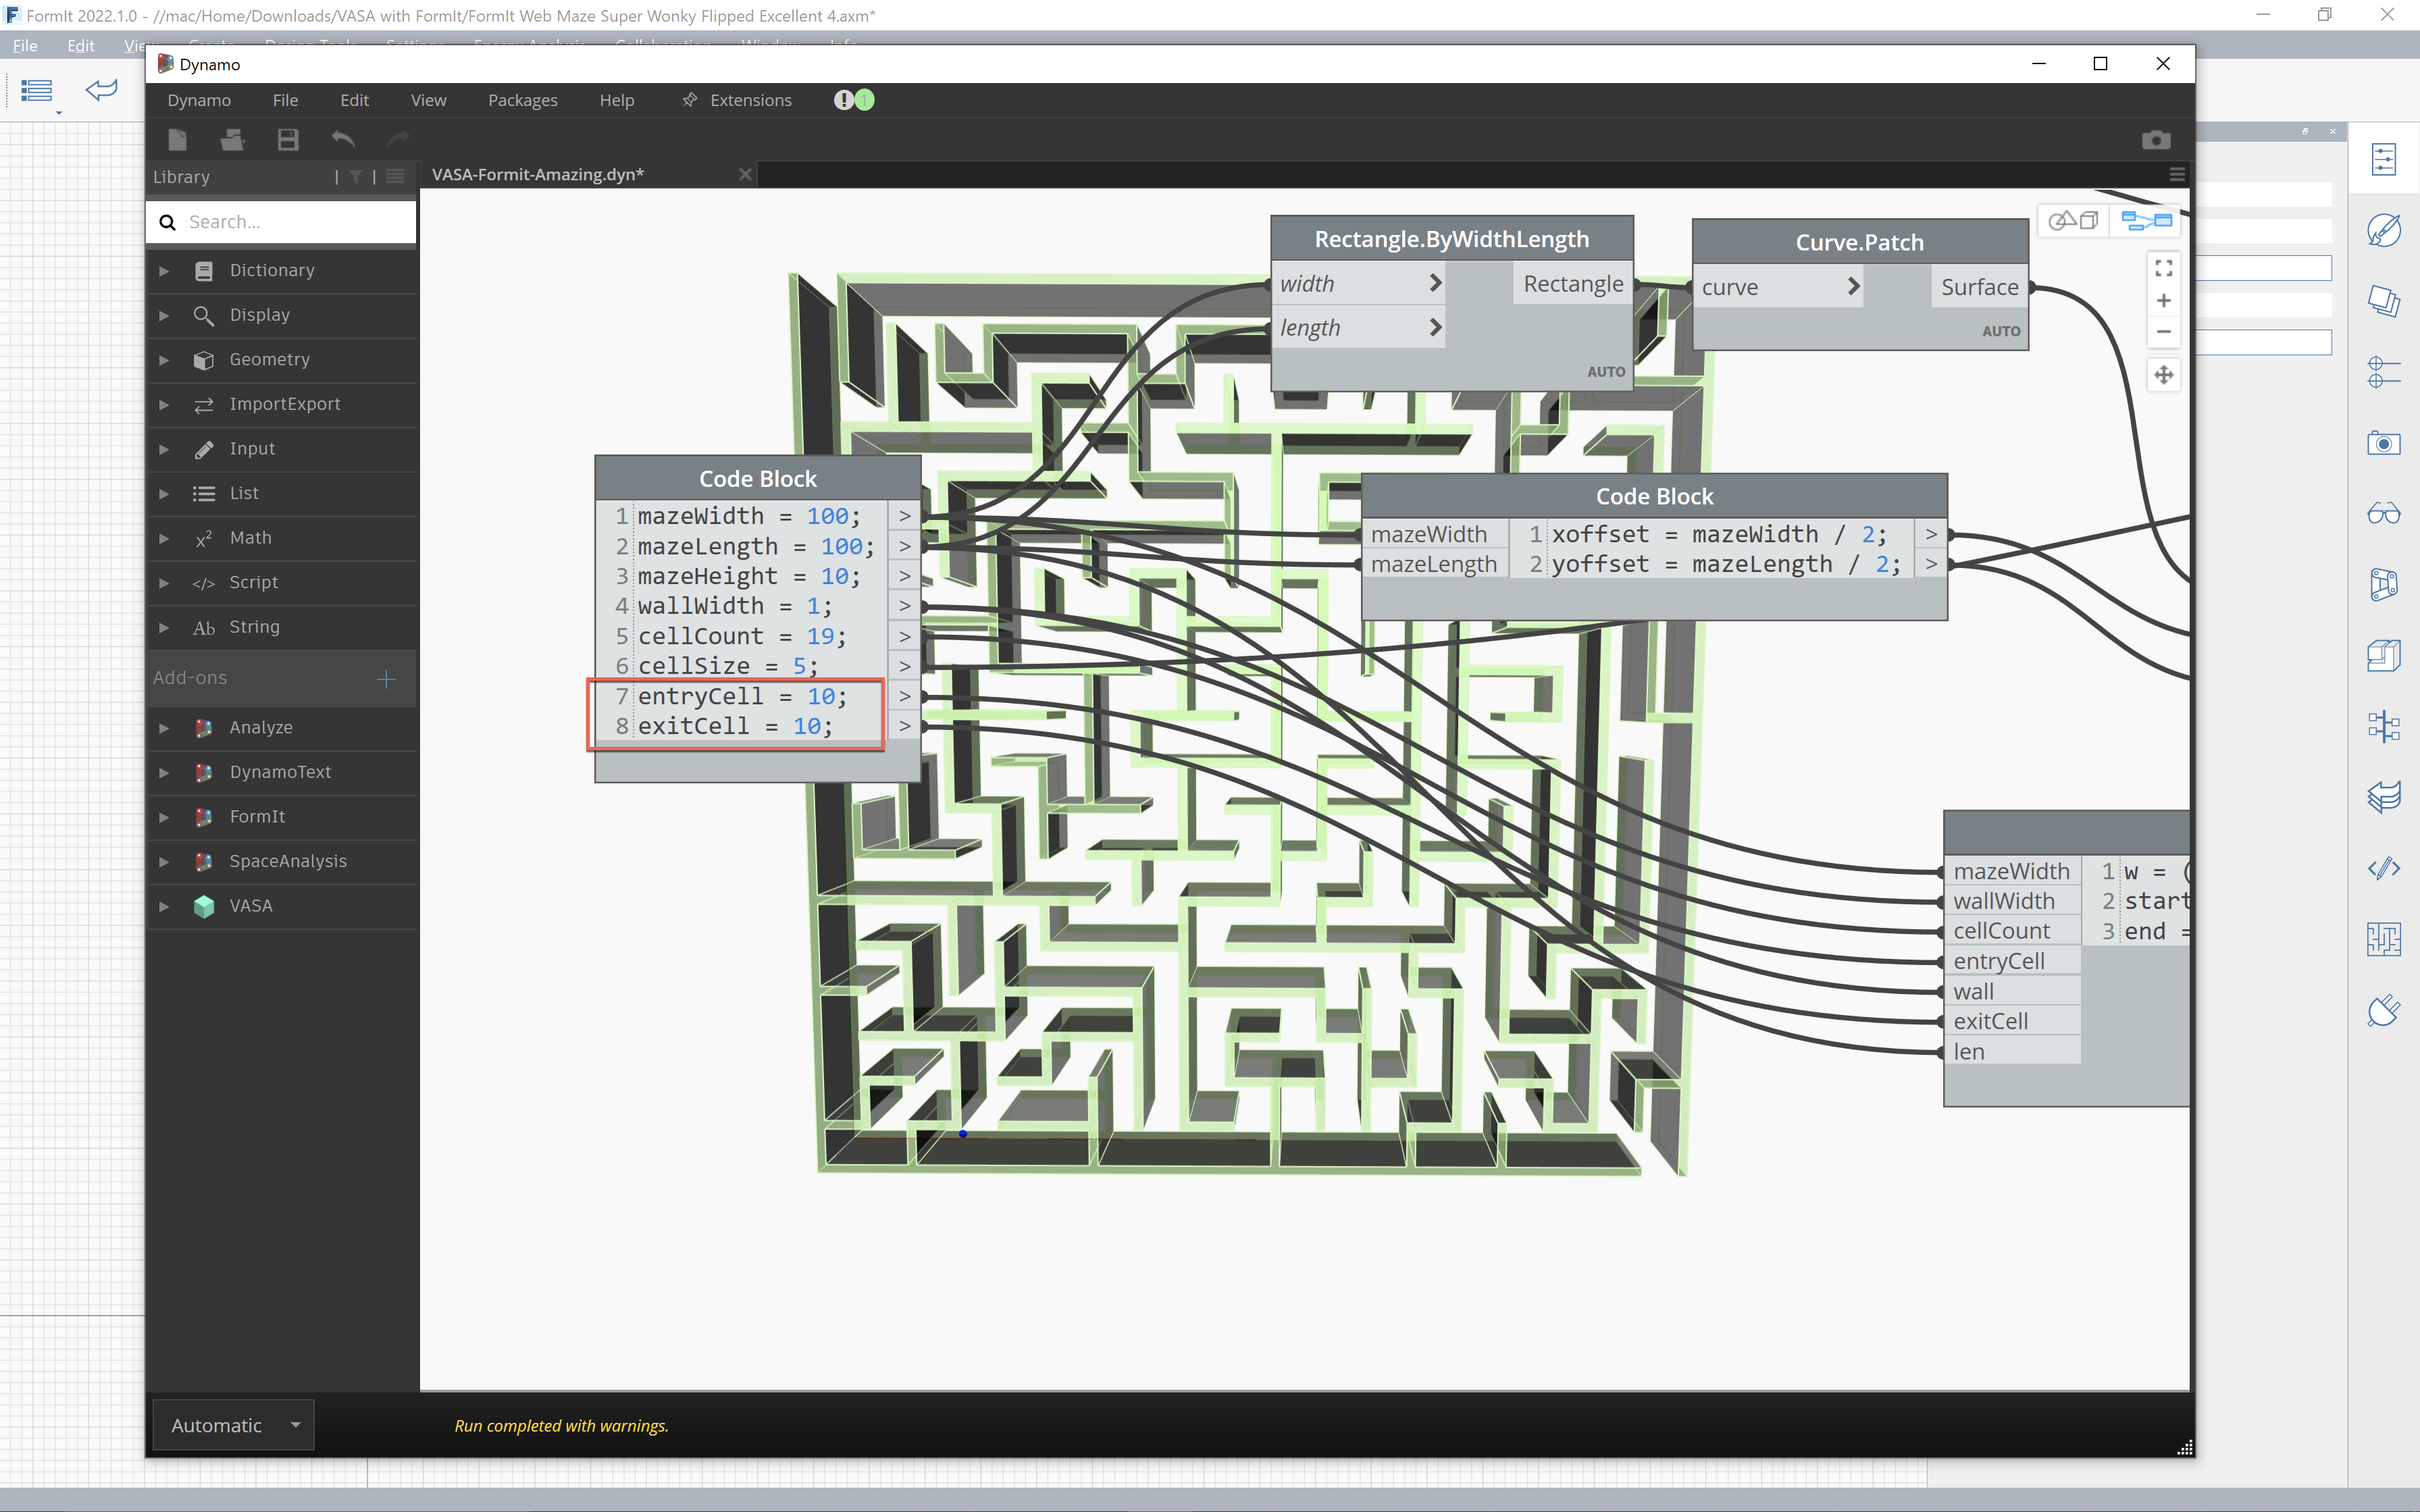Click the notification warning icon in menu bar
This screenshot has width=2420, height=1512.
[x=844, y=100]
